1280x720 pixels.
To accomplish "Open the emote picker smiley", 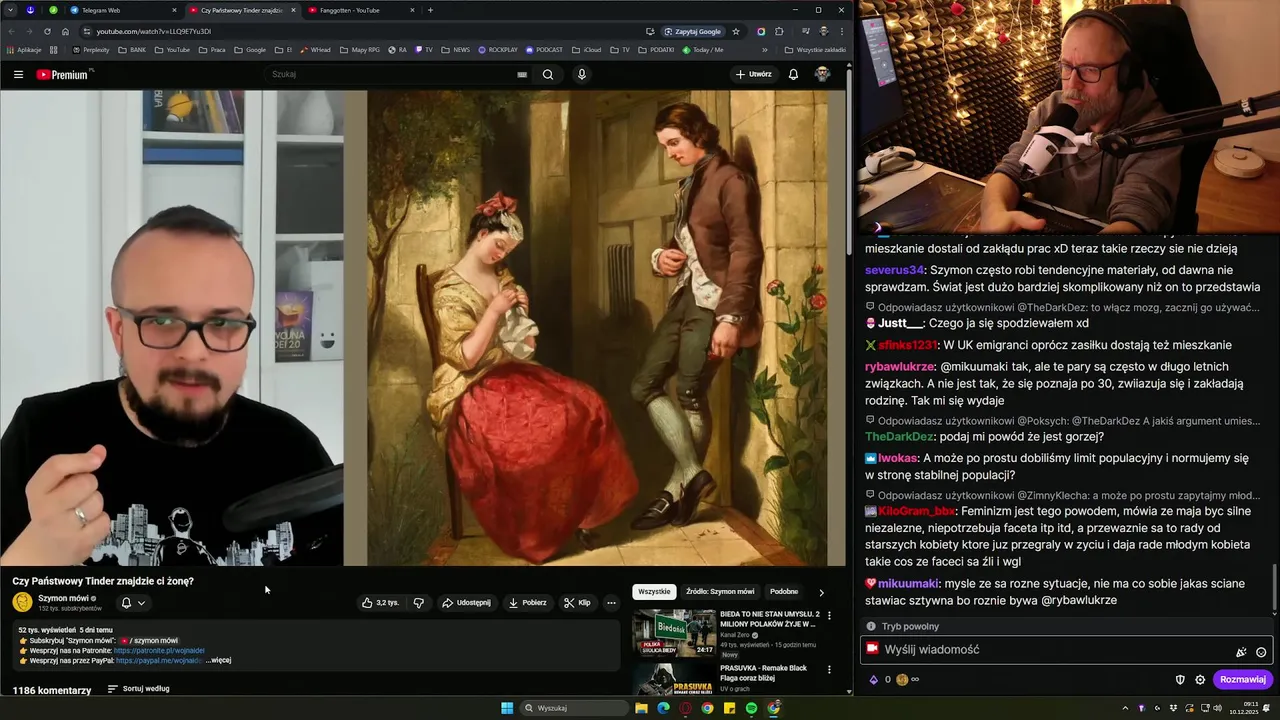I will (1261, 652).
